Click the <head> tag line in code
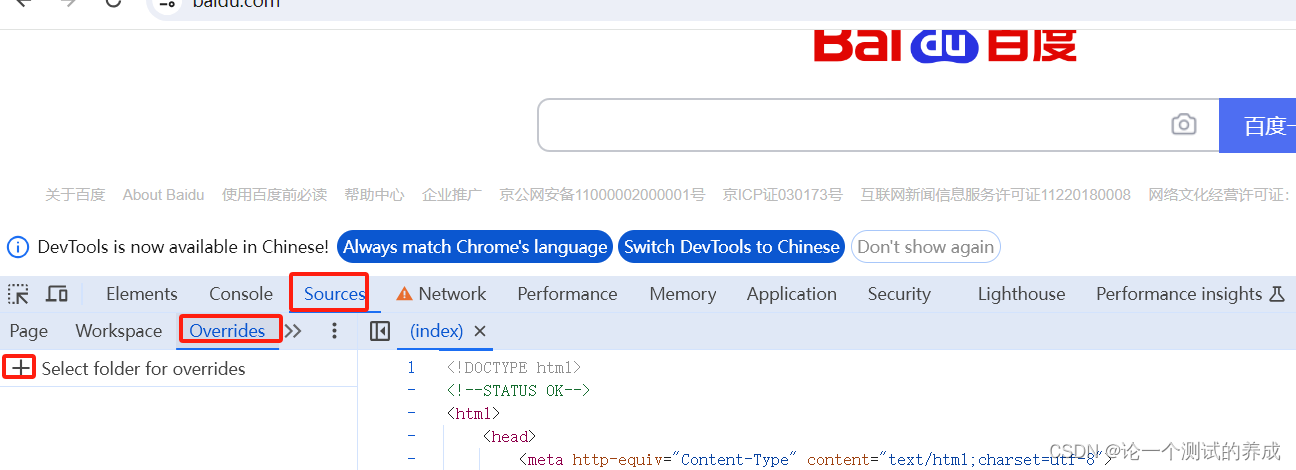Viewport: 1296px width, 470px height. 509,437
